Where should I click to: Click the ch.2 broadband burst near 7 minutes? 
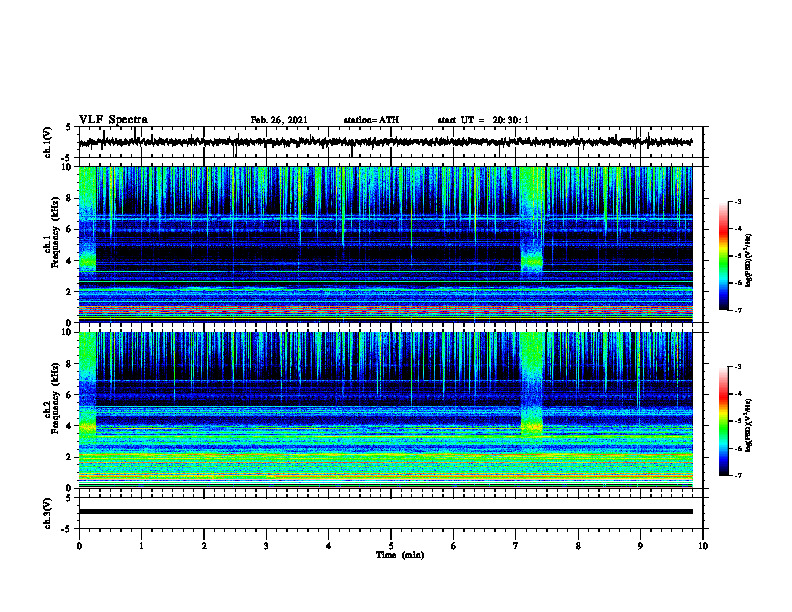[532, 385]
